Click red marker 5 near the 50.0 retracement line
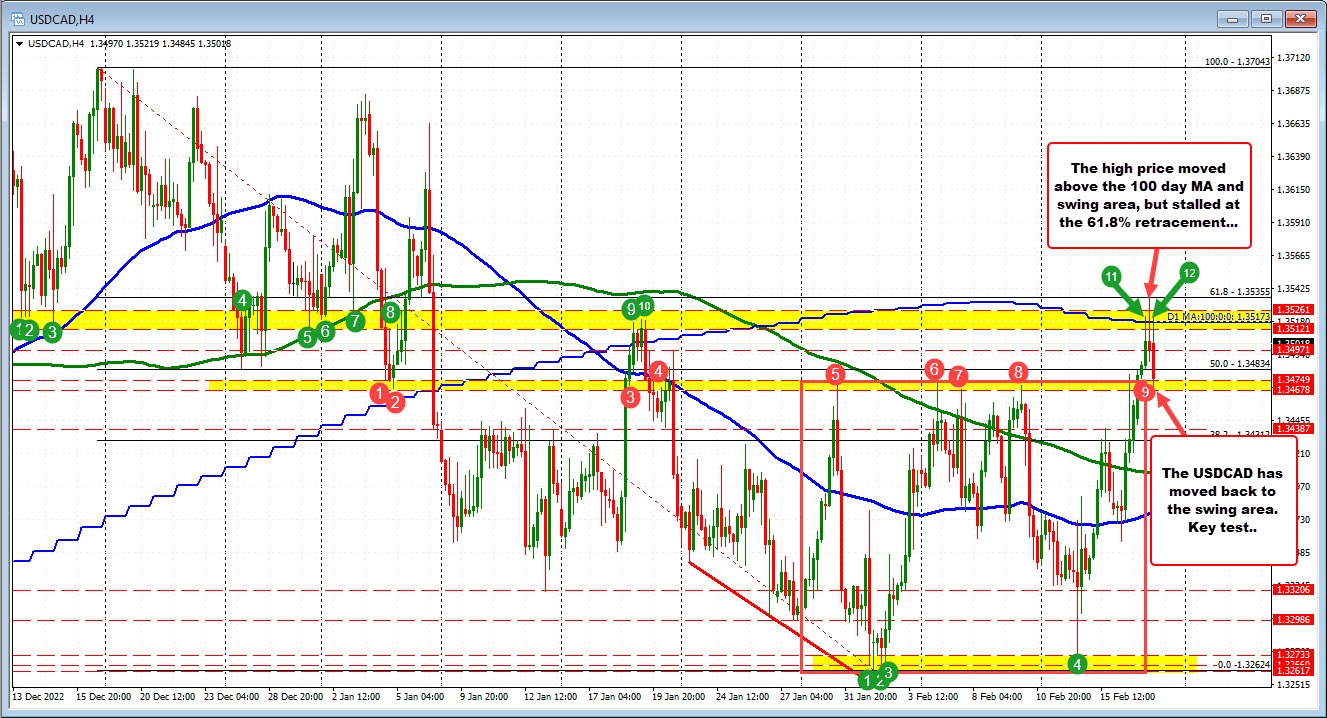Viewport: 1327px width, 718px height. pyautogui.click(x=836, y=374)
